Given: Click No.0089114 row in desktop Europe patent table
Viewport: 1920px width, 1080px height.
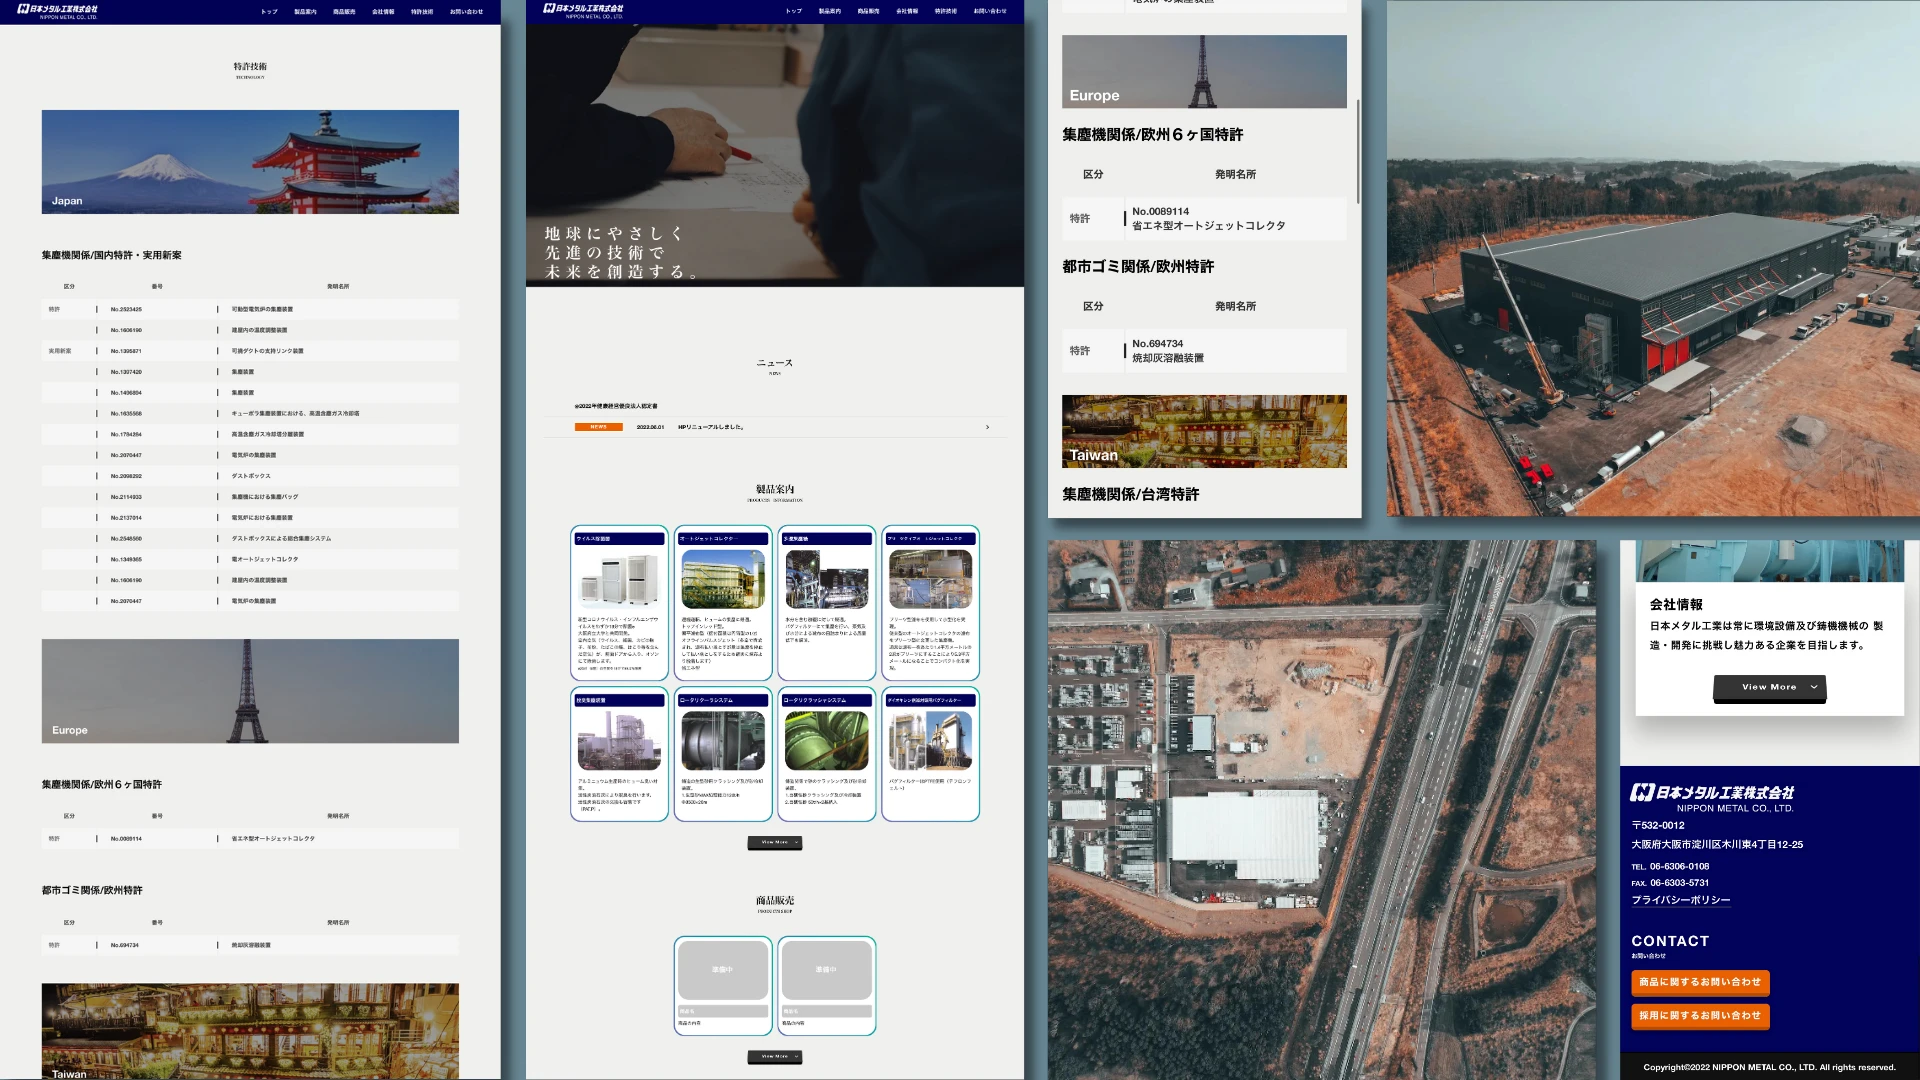Looking at the screenshot, I should point(250,839).
